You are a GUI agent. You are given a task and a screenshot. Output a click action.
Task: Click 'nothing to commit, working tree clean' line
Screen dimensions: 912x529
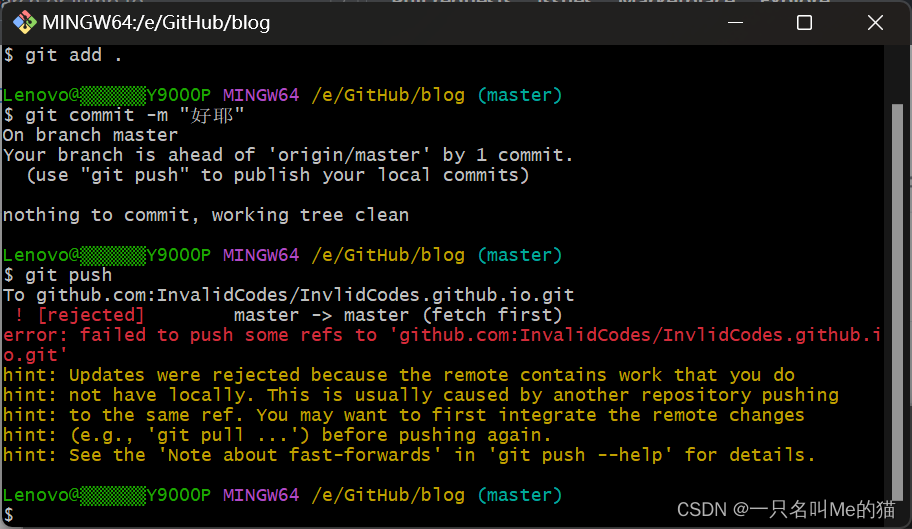[206, 215]
